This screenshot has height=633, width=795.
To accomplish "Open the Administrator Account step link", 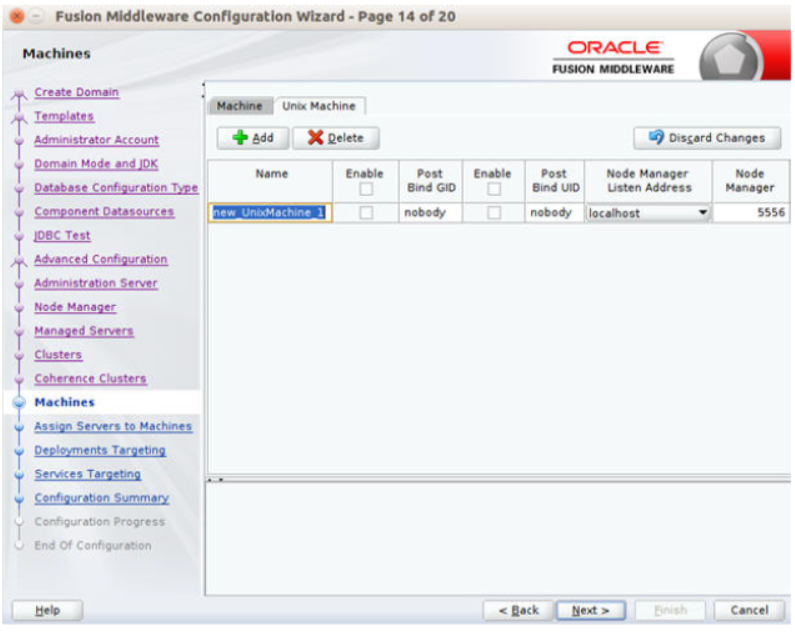I will [96, 140].
